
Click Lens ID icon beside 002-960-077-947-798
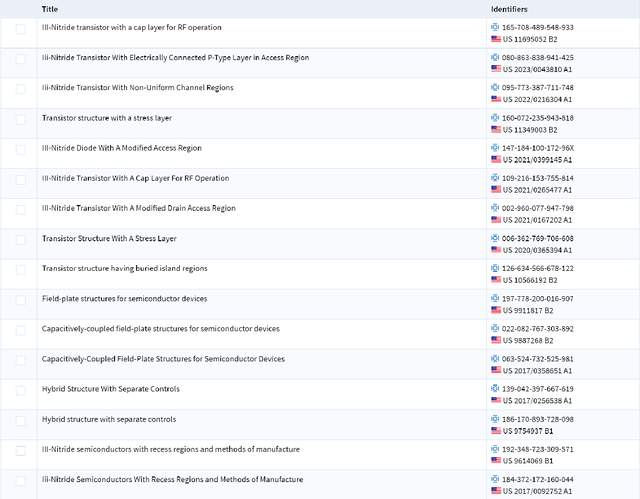pyautogui.click(x=495, y=208)
